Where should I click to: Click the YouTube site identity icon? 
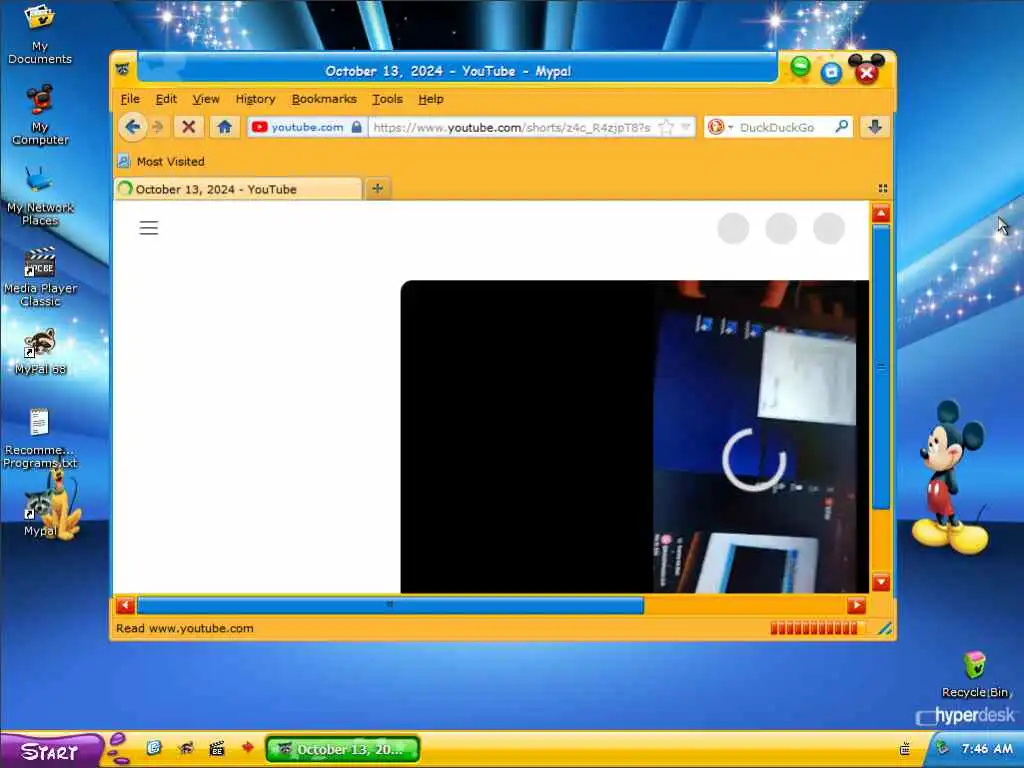click(x=259, y=127)
